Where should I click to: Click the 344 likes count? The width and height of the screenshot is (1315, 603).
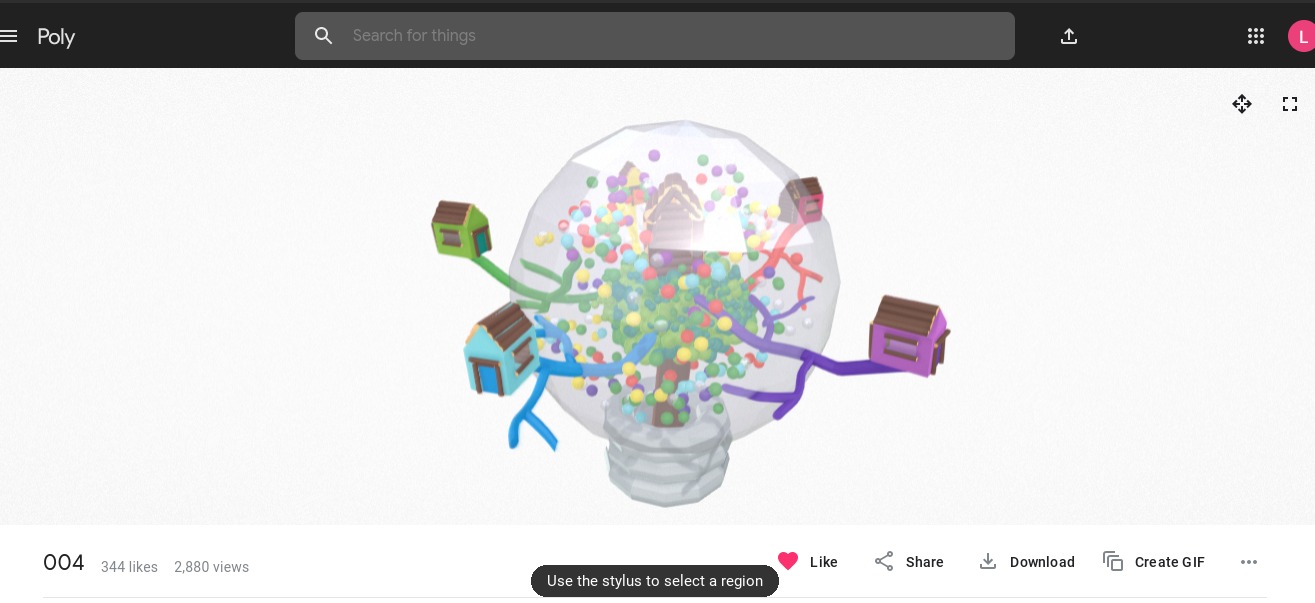point(129,567)
